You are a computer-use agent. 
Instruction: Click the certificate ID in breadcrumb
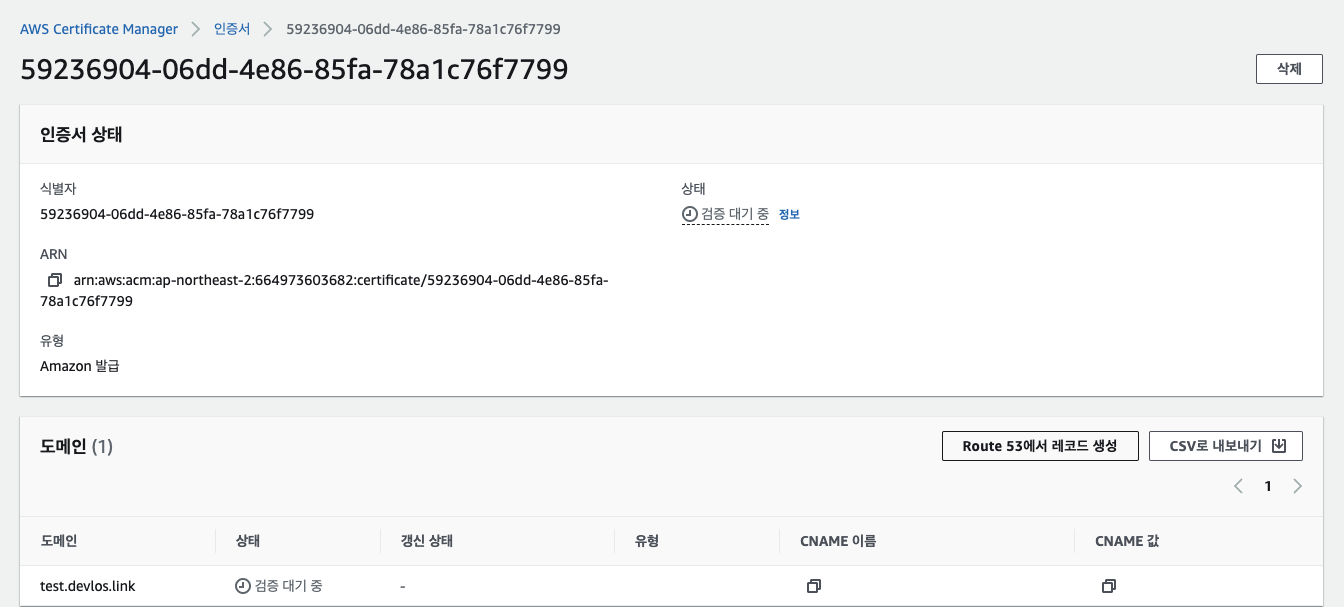(423, 29)
